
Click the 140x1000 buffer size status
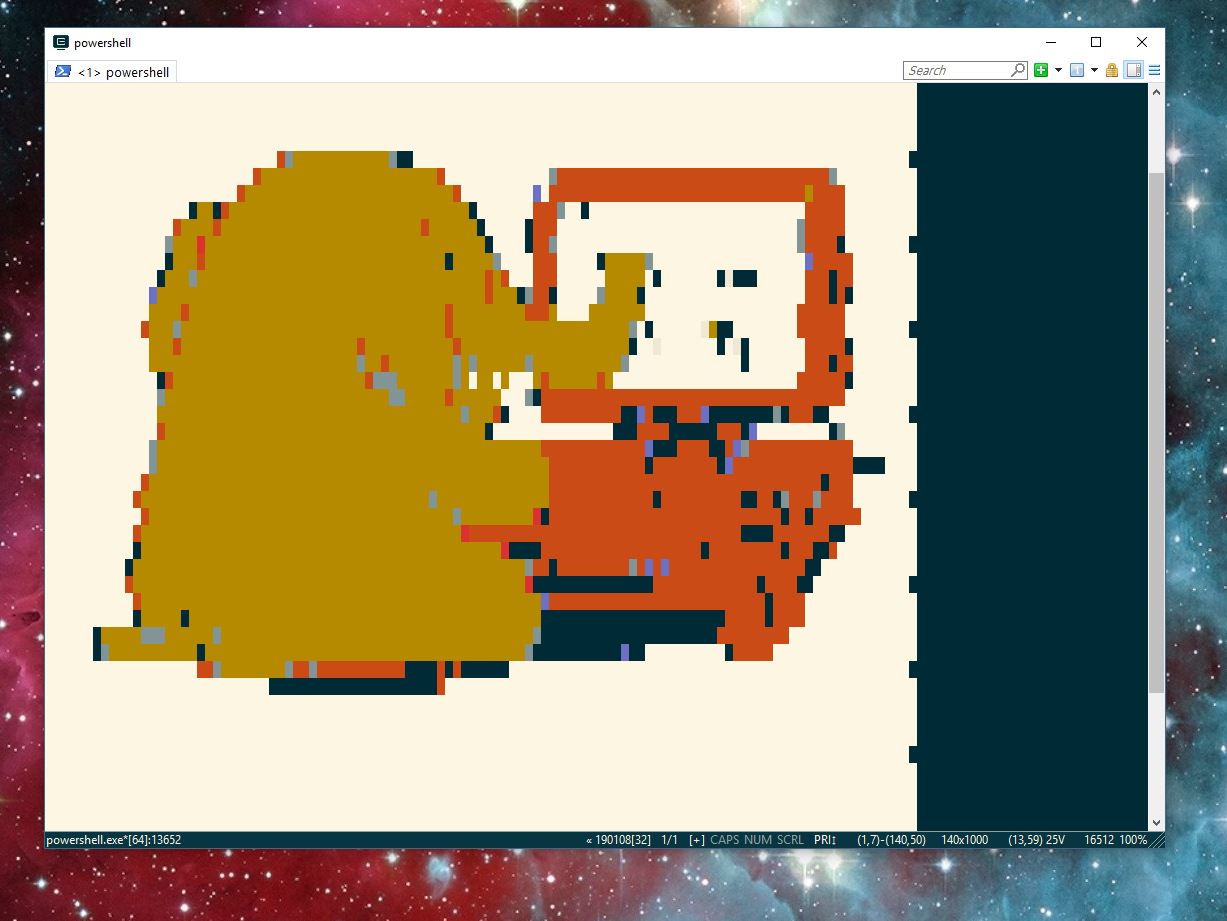click(x=964, y=840)
